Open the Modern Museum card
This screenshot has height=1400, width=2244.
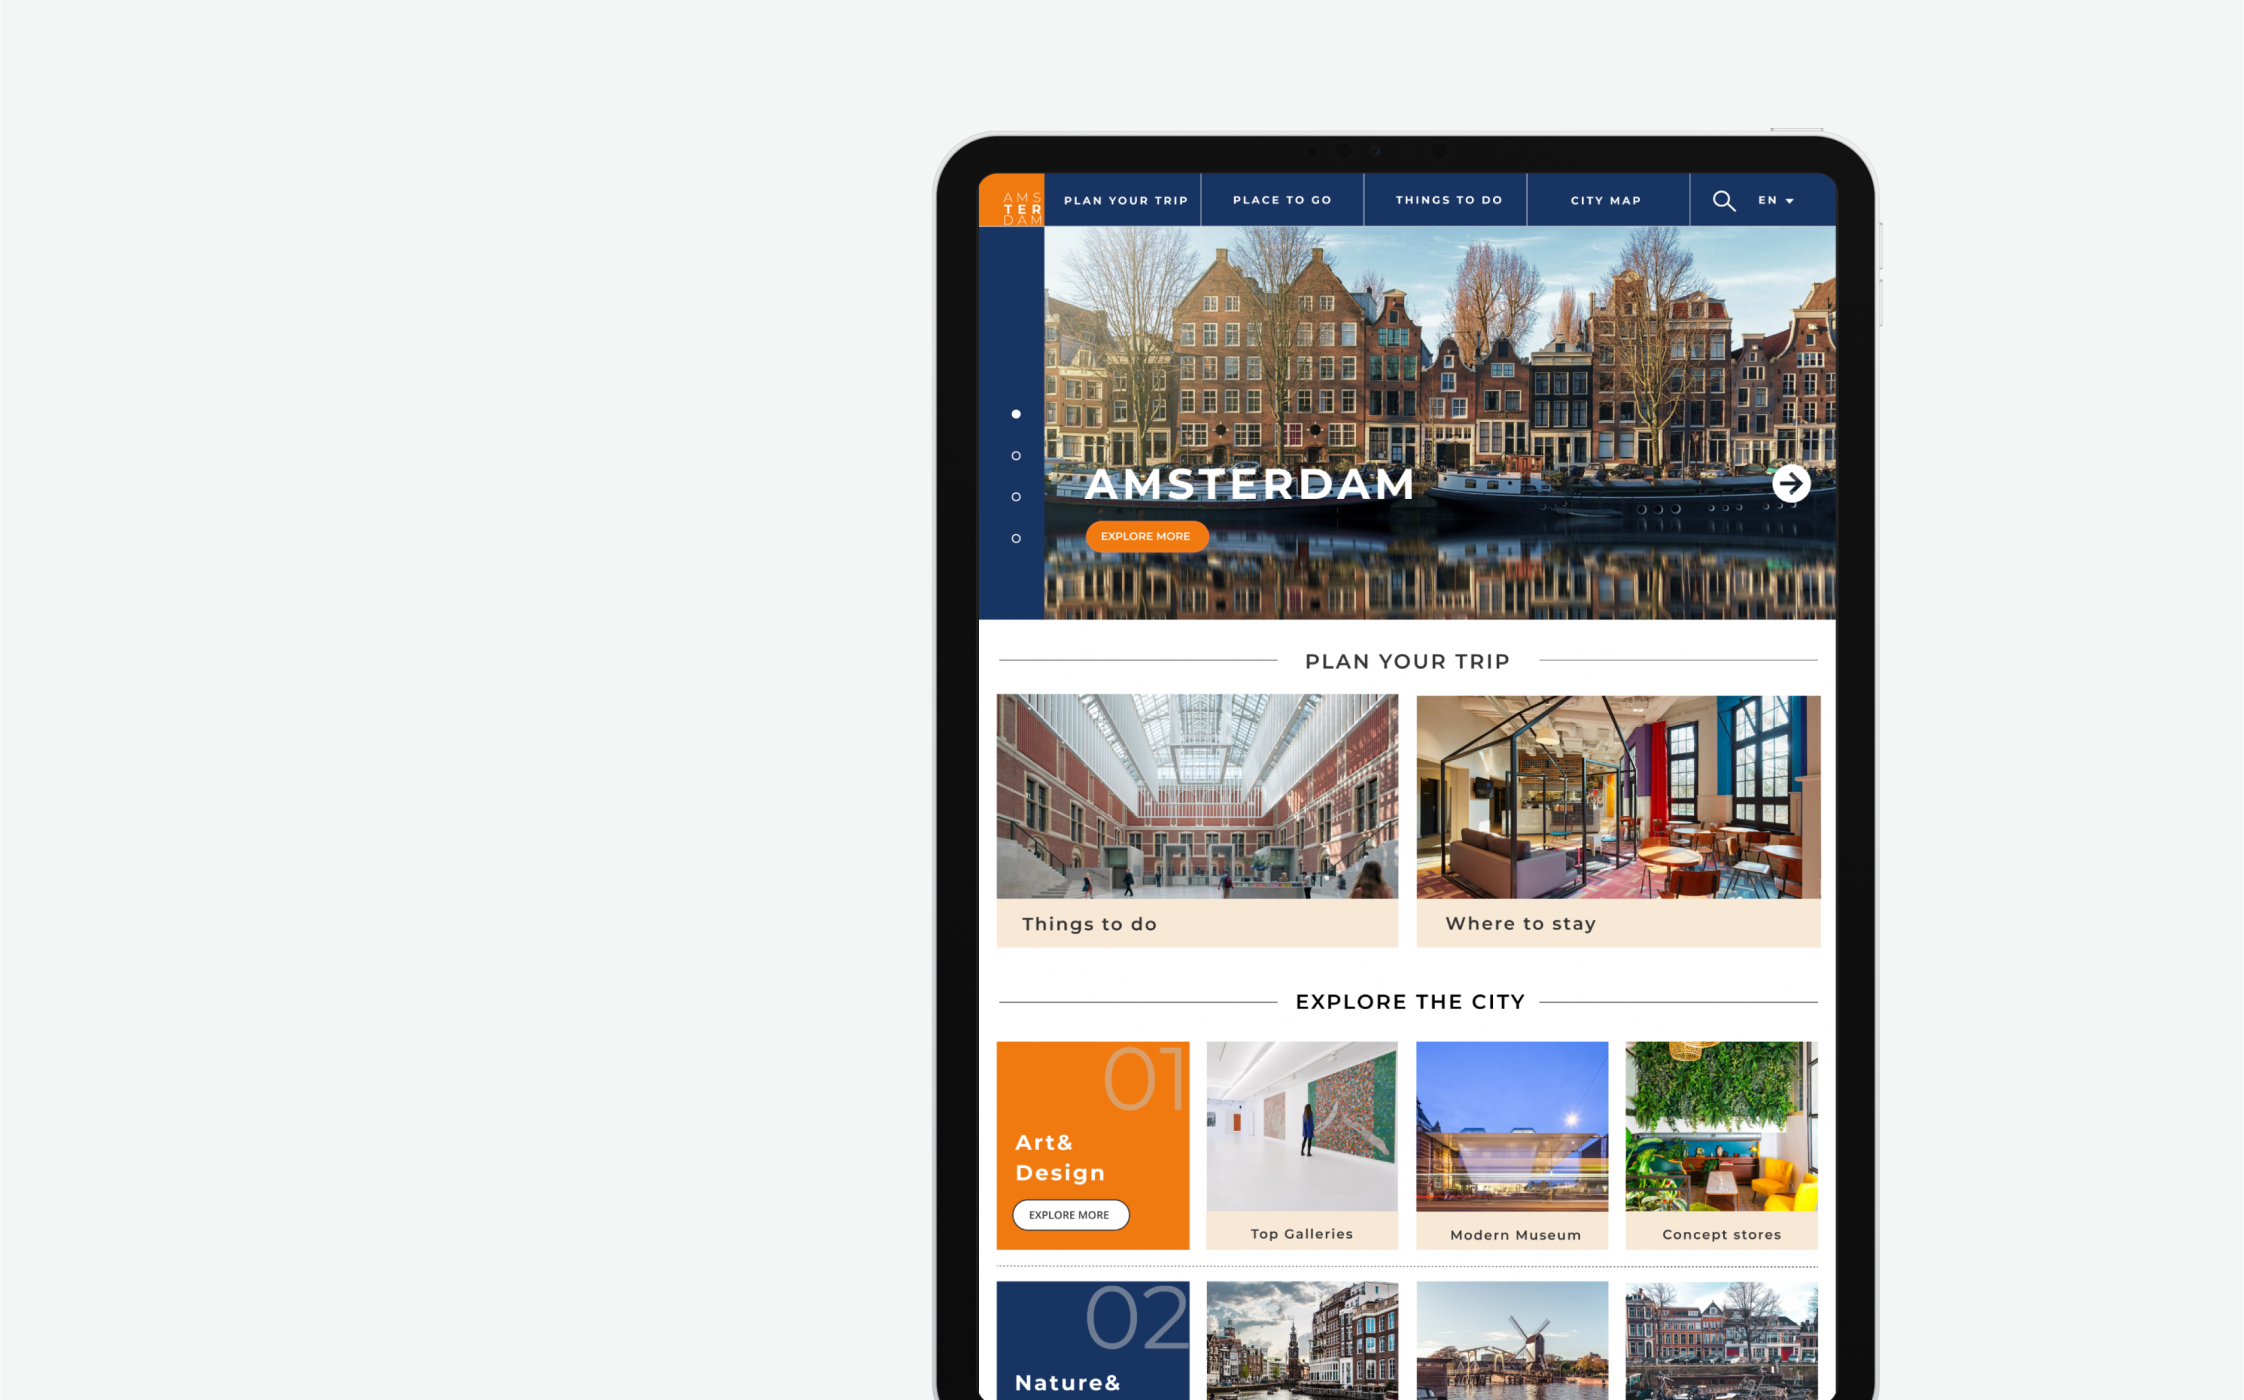point(1512,1146)
